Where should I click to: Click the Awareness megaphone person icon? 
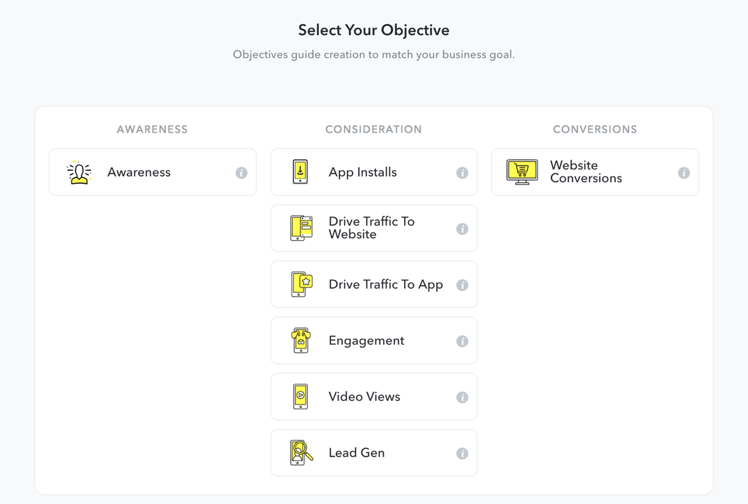point(79,172)
